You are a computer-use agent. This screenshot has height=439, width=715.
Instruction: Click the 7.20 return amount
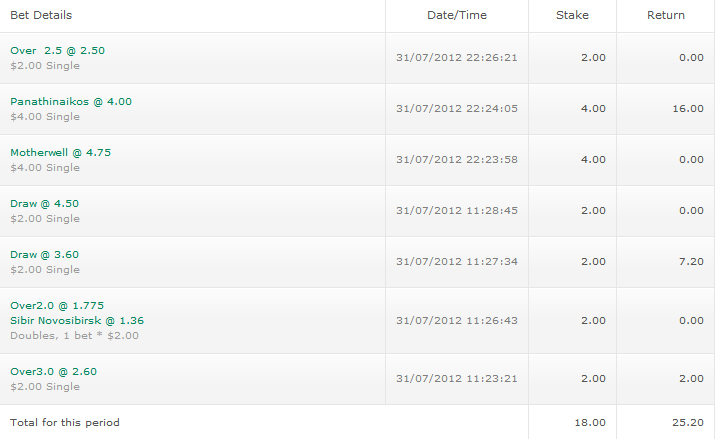(x=691, y=261)
